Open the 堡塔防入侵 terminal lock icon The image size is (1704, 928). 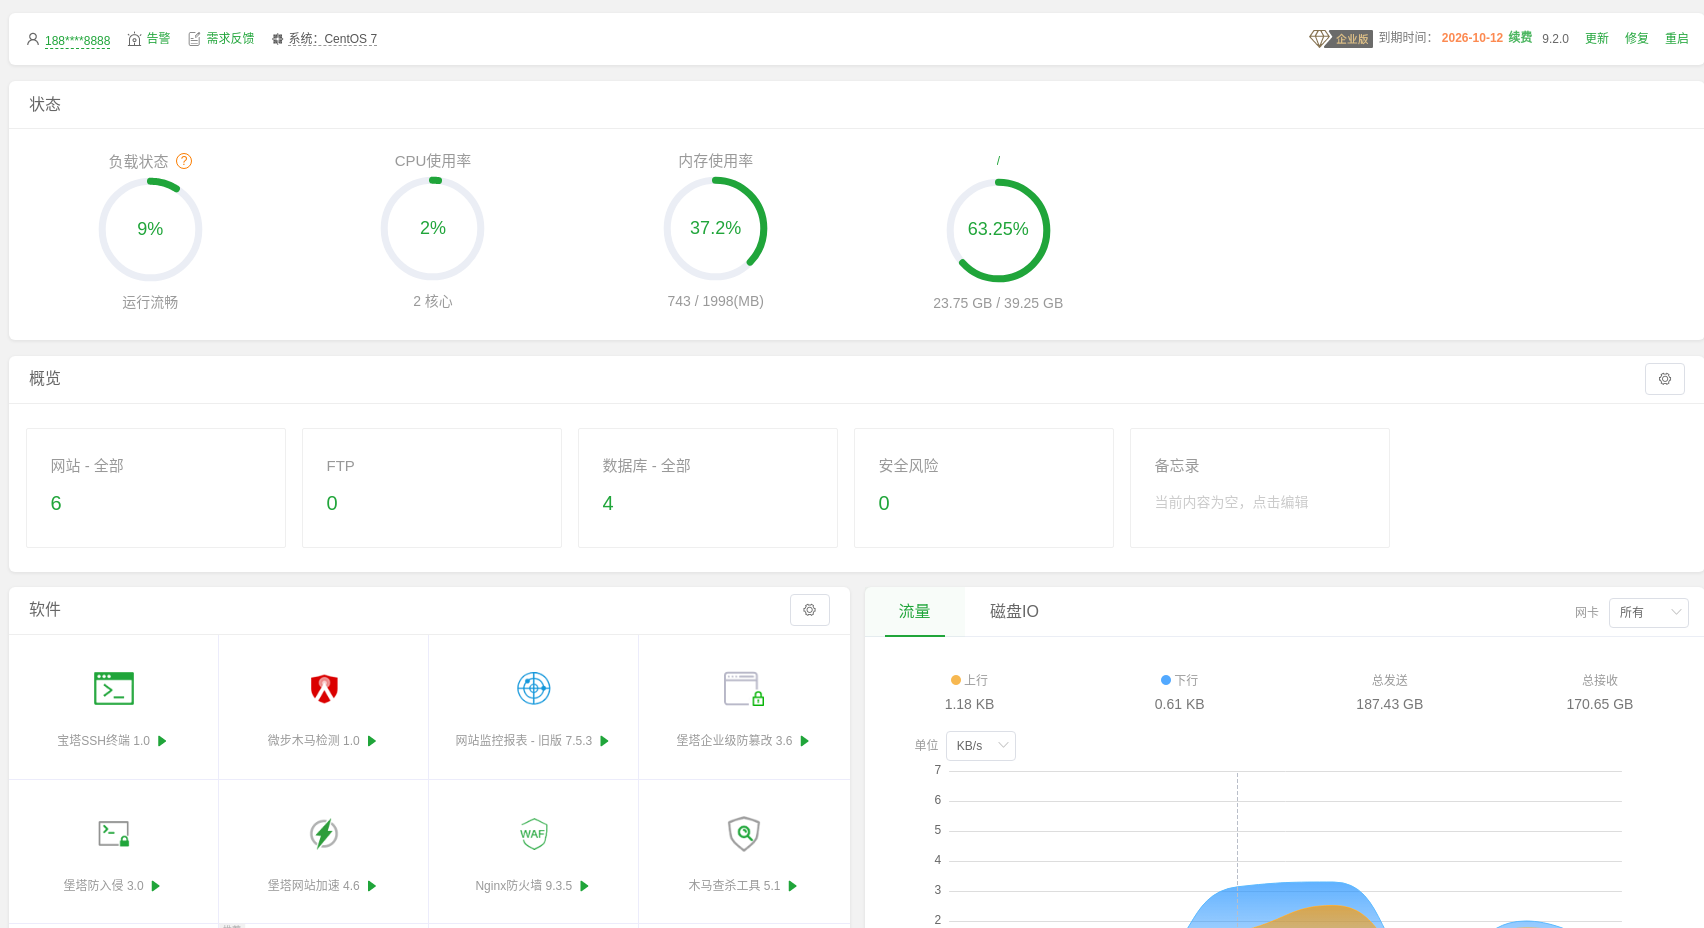114,833
